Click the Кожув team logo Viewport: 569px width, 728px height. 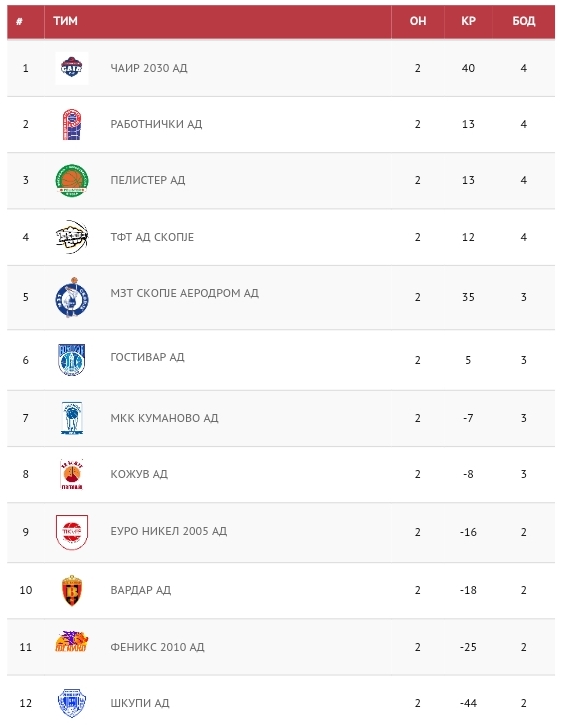click(71, 474)
